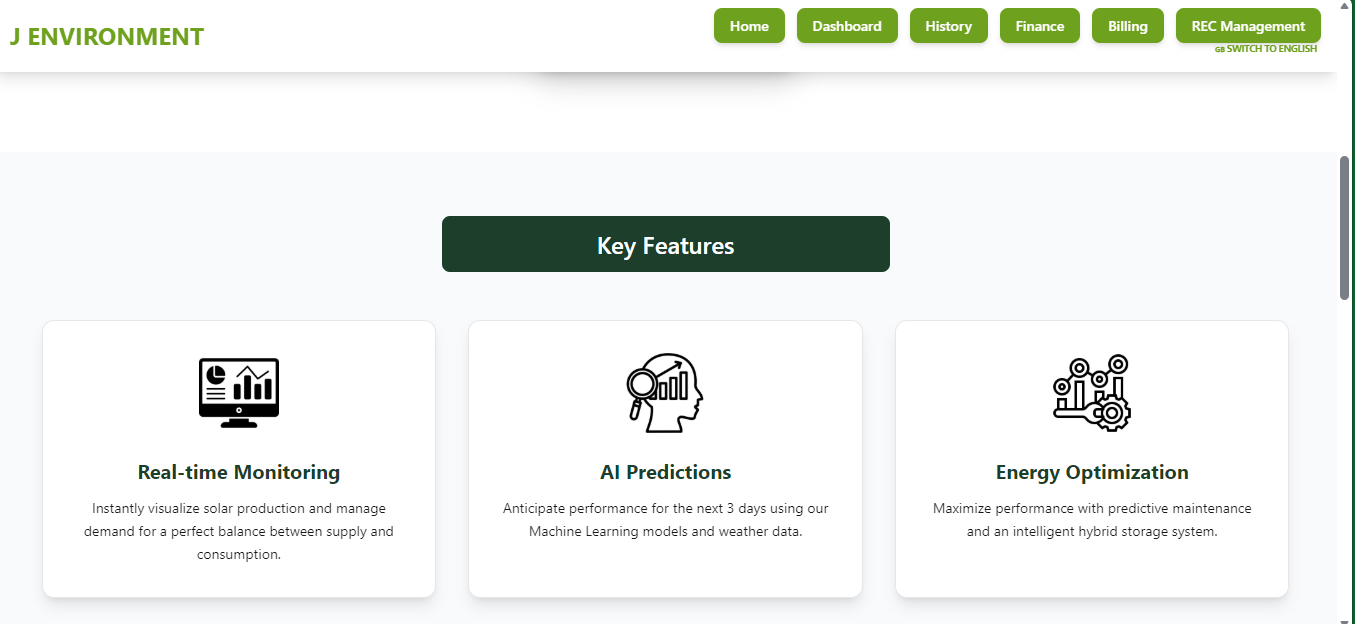This screenshot has height=624, width=1355.
Task: Open the Billing page
Action: pos(1128,26)
